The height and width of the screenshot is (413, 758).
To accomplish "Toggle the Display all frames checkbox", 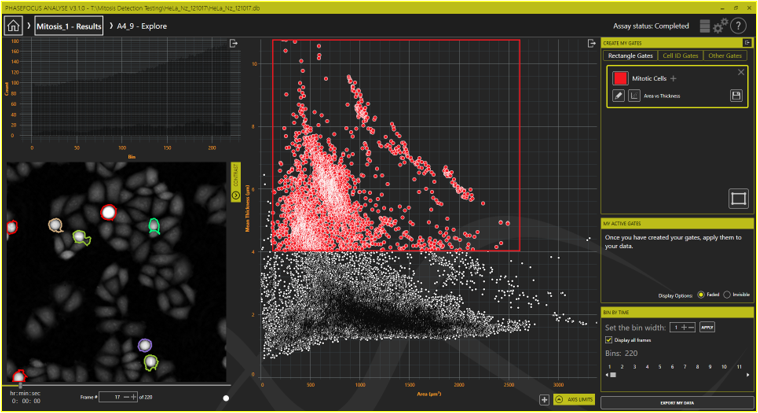I will [609, 340].
